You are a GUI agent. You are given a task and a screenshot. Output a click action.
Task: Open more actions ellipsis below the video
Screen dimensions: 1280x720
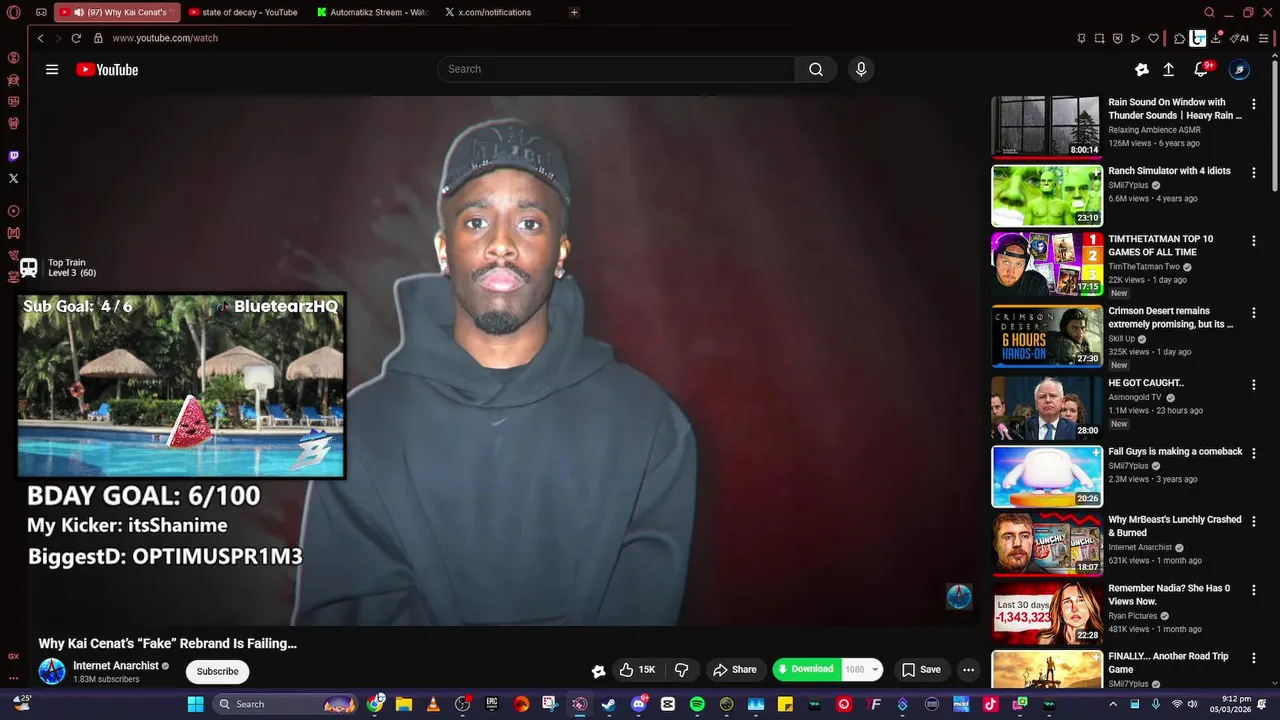click(x=968, y=670)
